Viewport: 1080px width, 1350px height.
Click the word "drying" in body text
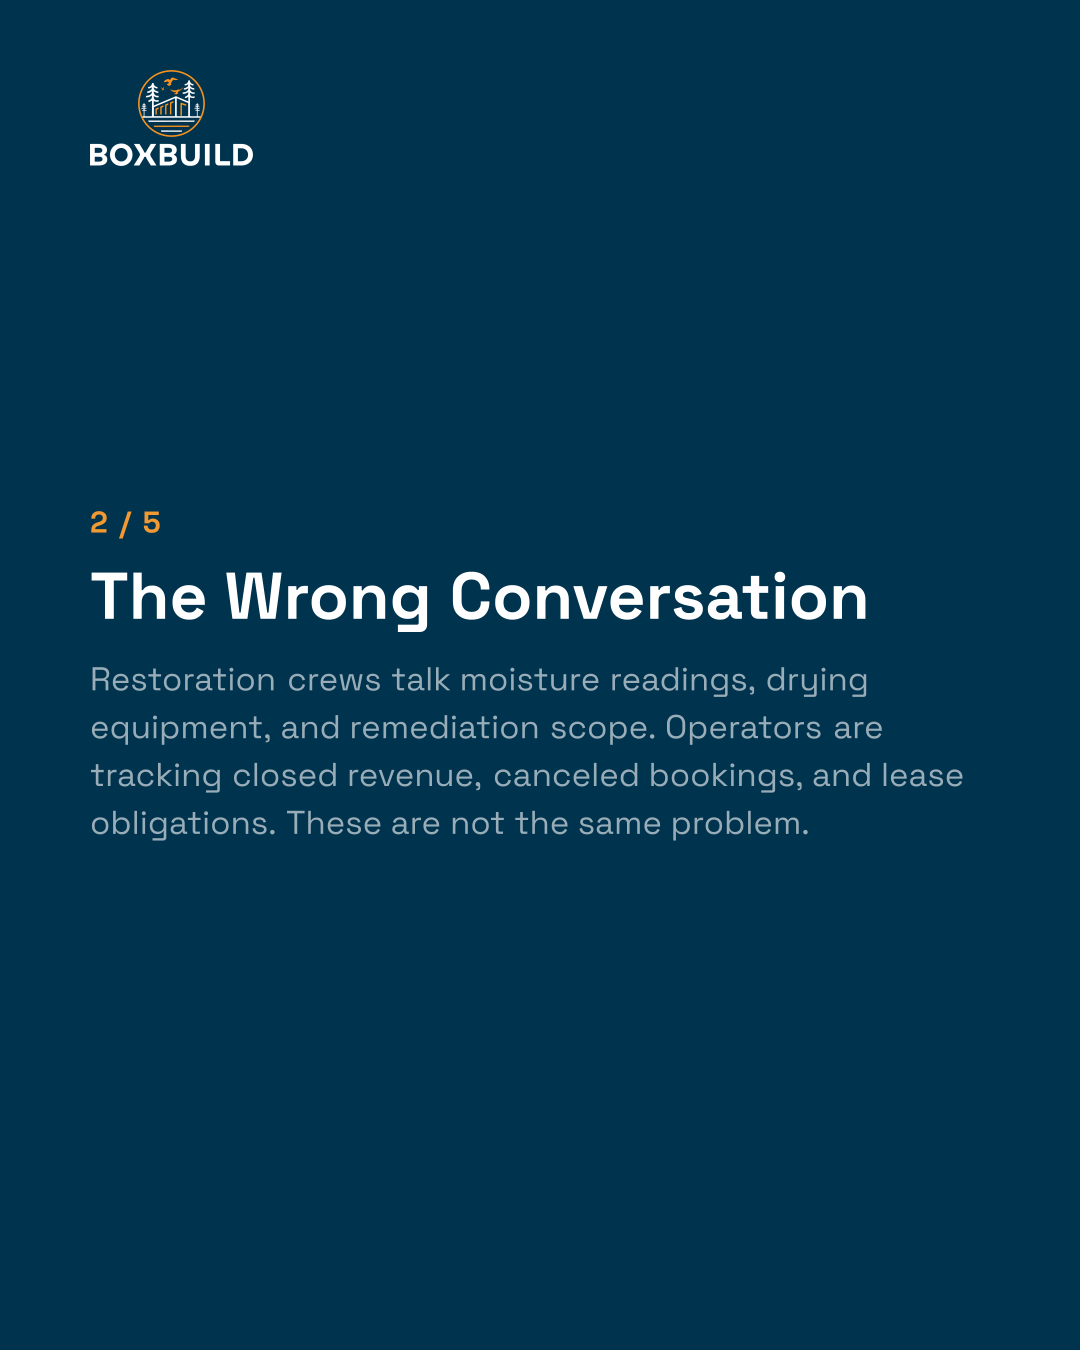tap(817, 682)
